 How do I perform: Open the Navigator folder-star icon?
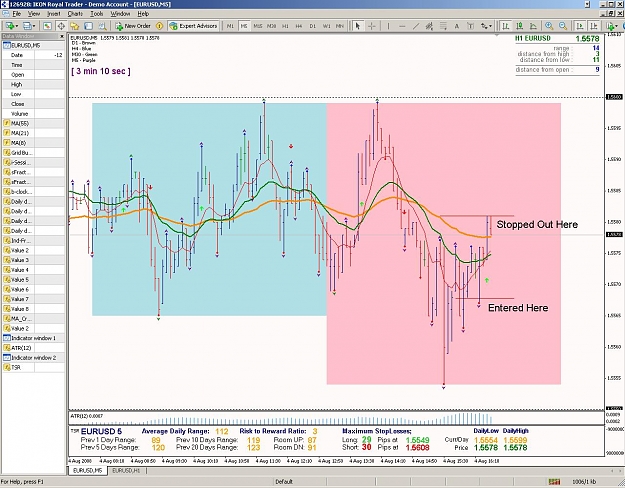[x=75, y=26]
